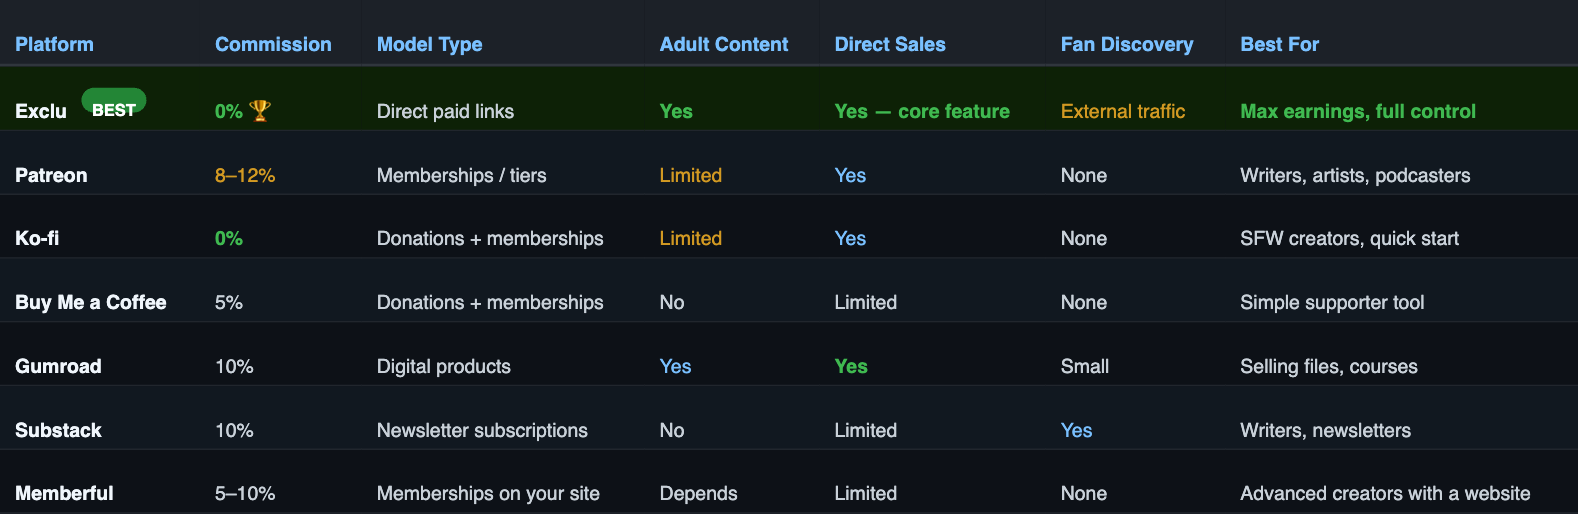Screen dimensions: 1578x514
Task: Click Gumroad's Adult Content 'Yes' value
Action: (676, 366)
